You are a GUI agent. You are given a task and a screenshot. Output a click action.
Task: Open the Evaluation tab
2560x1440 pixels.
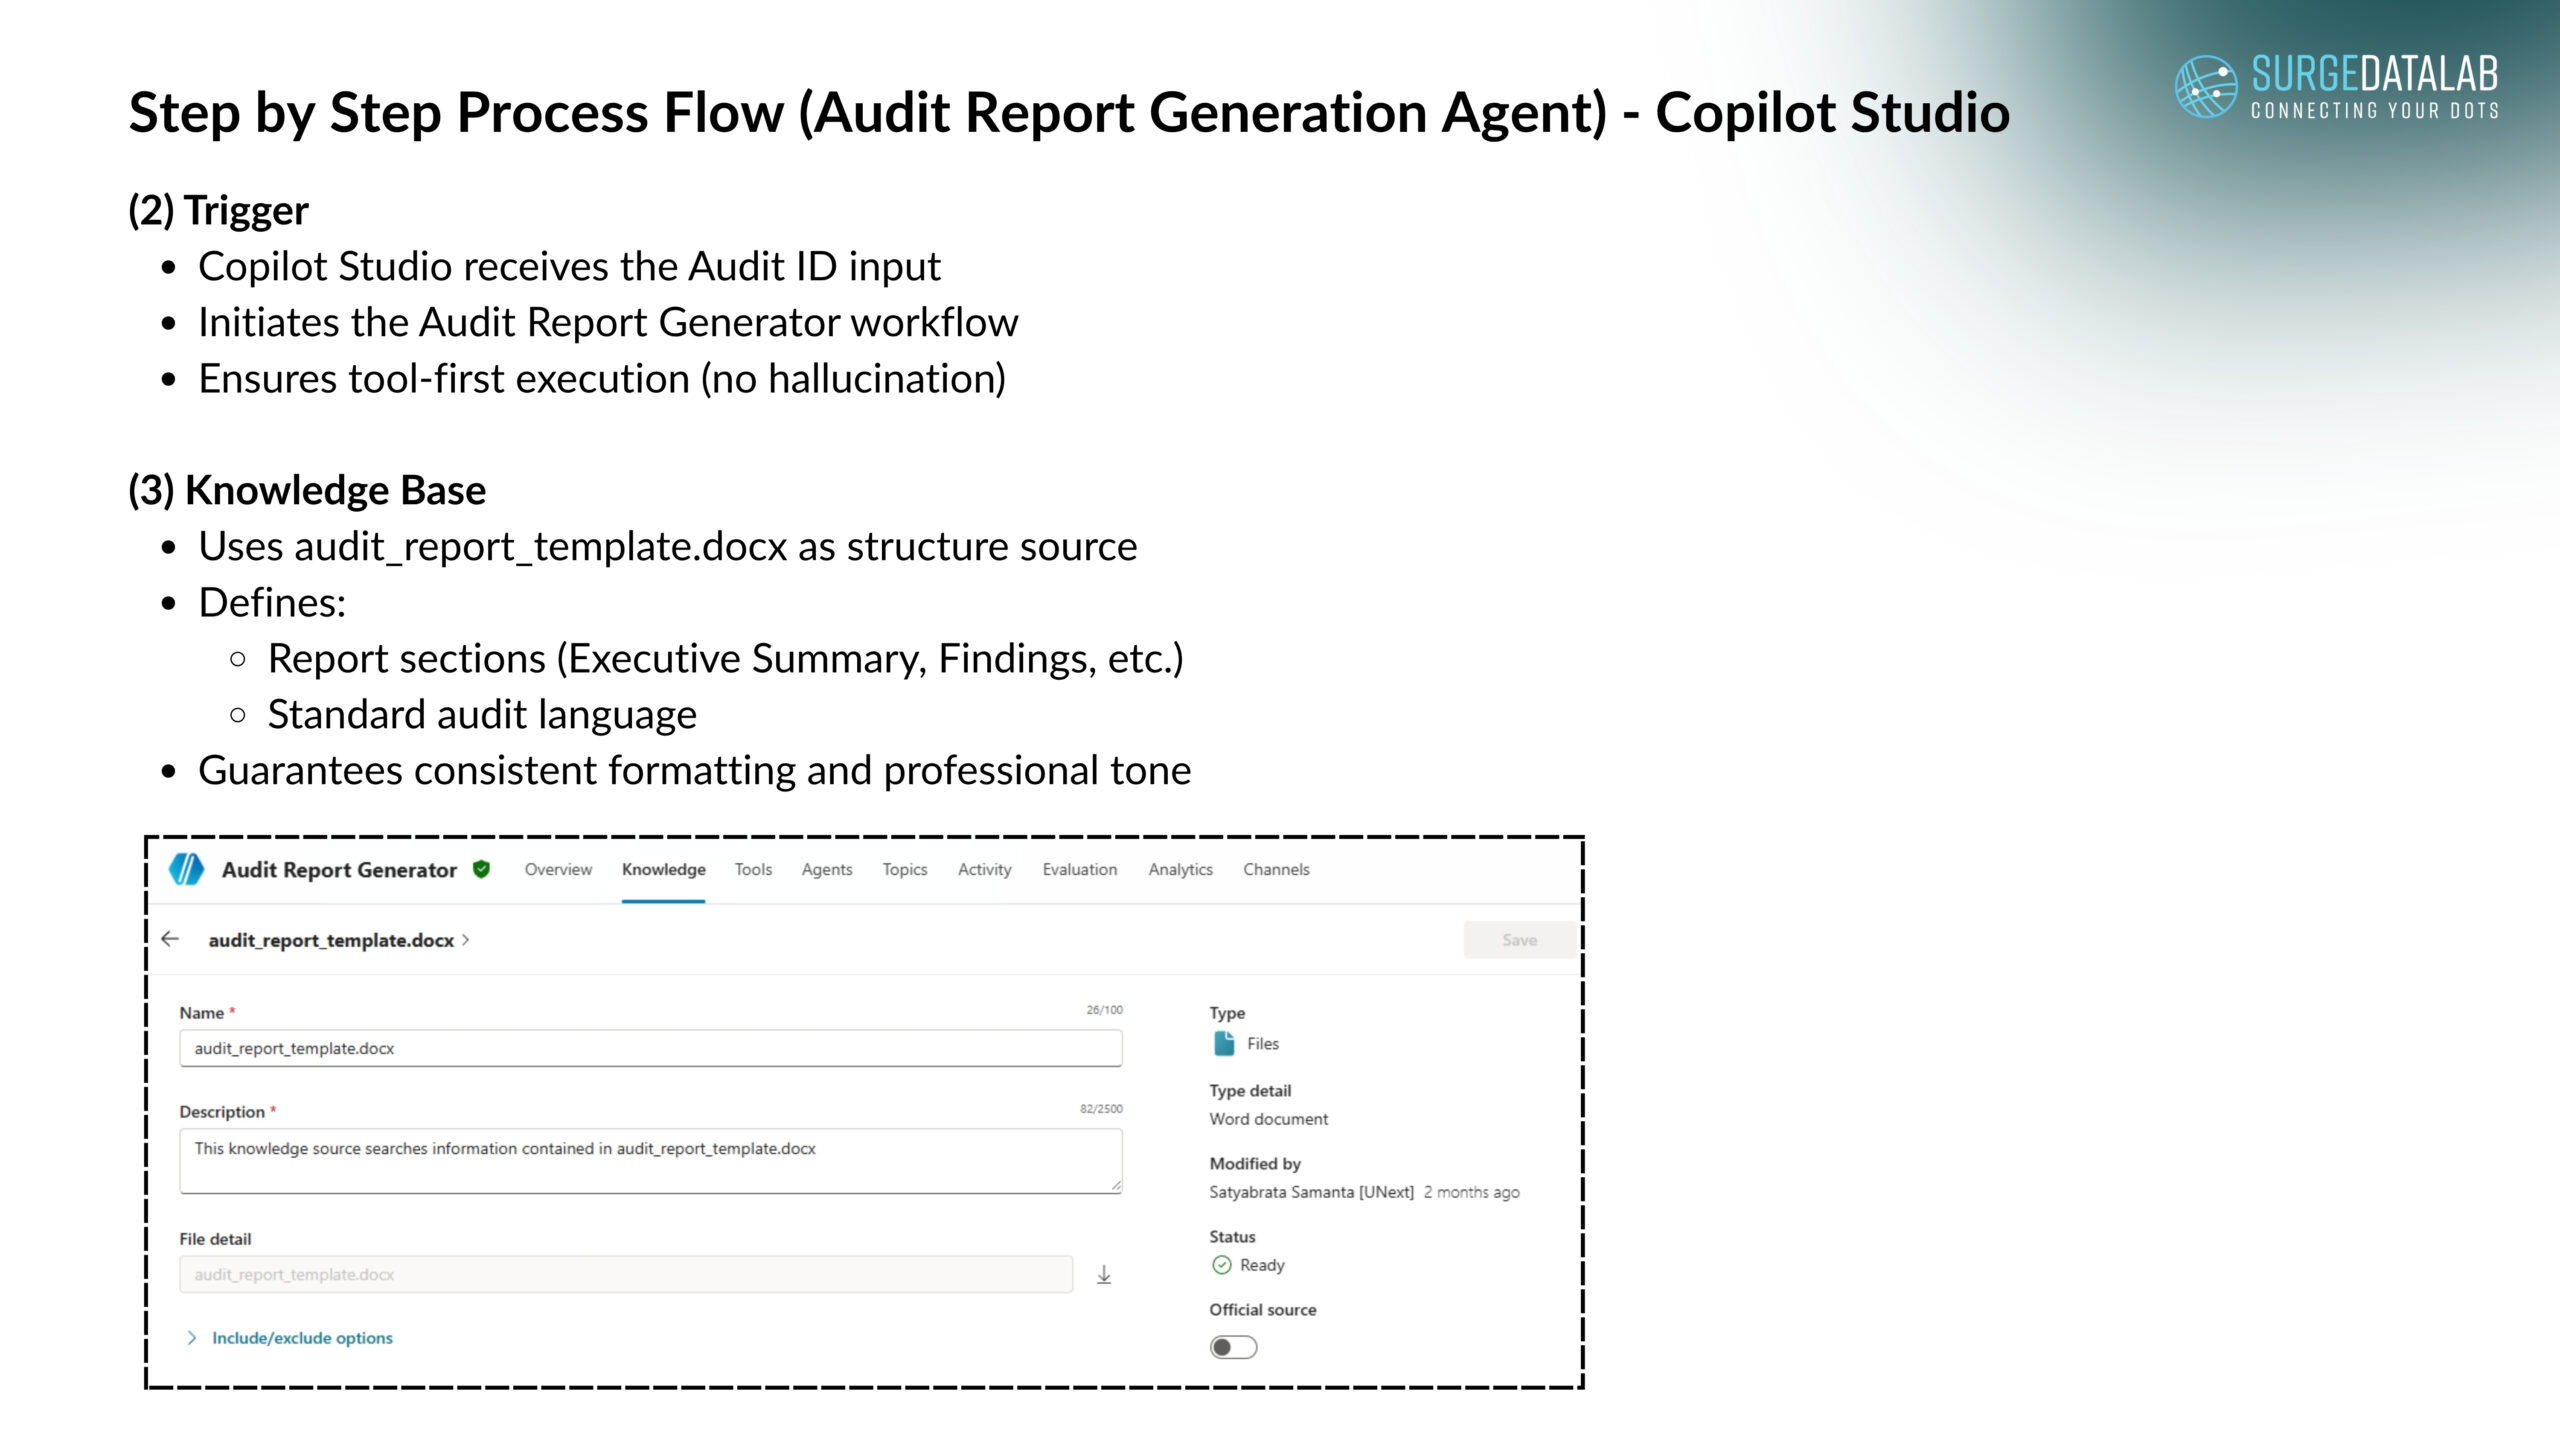coord(1080,869)
